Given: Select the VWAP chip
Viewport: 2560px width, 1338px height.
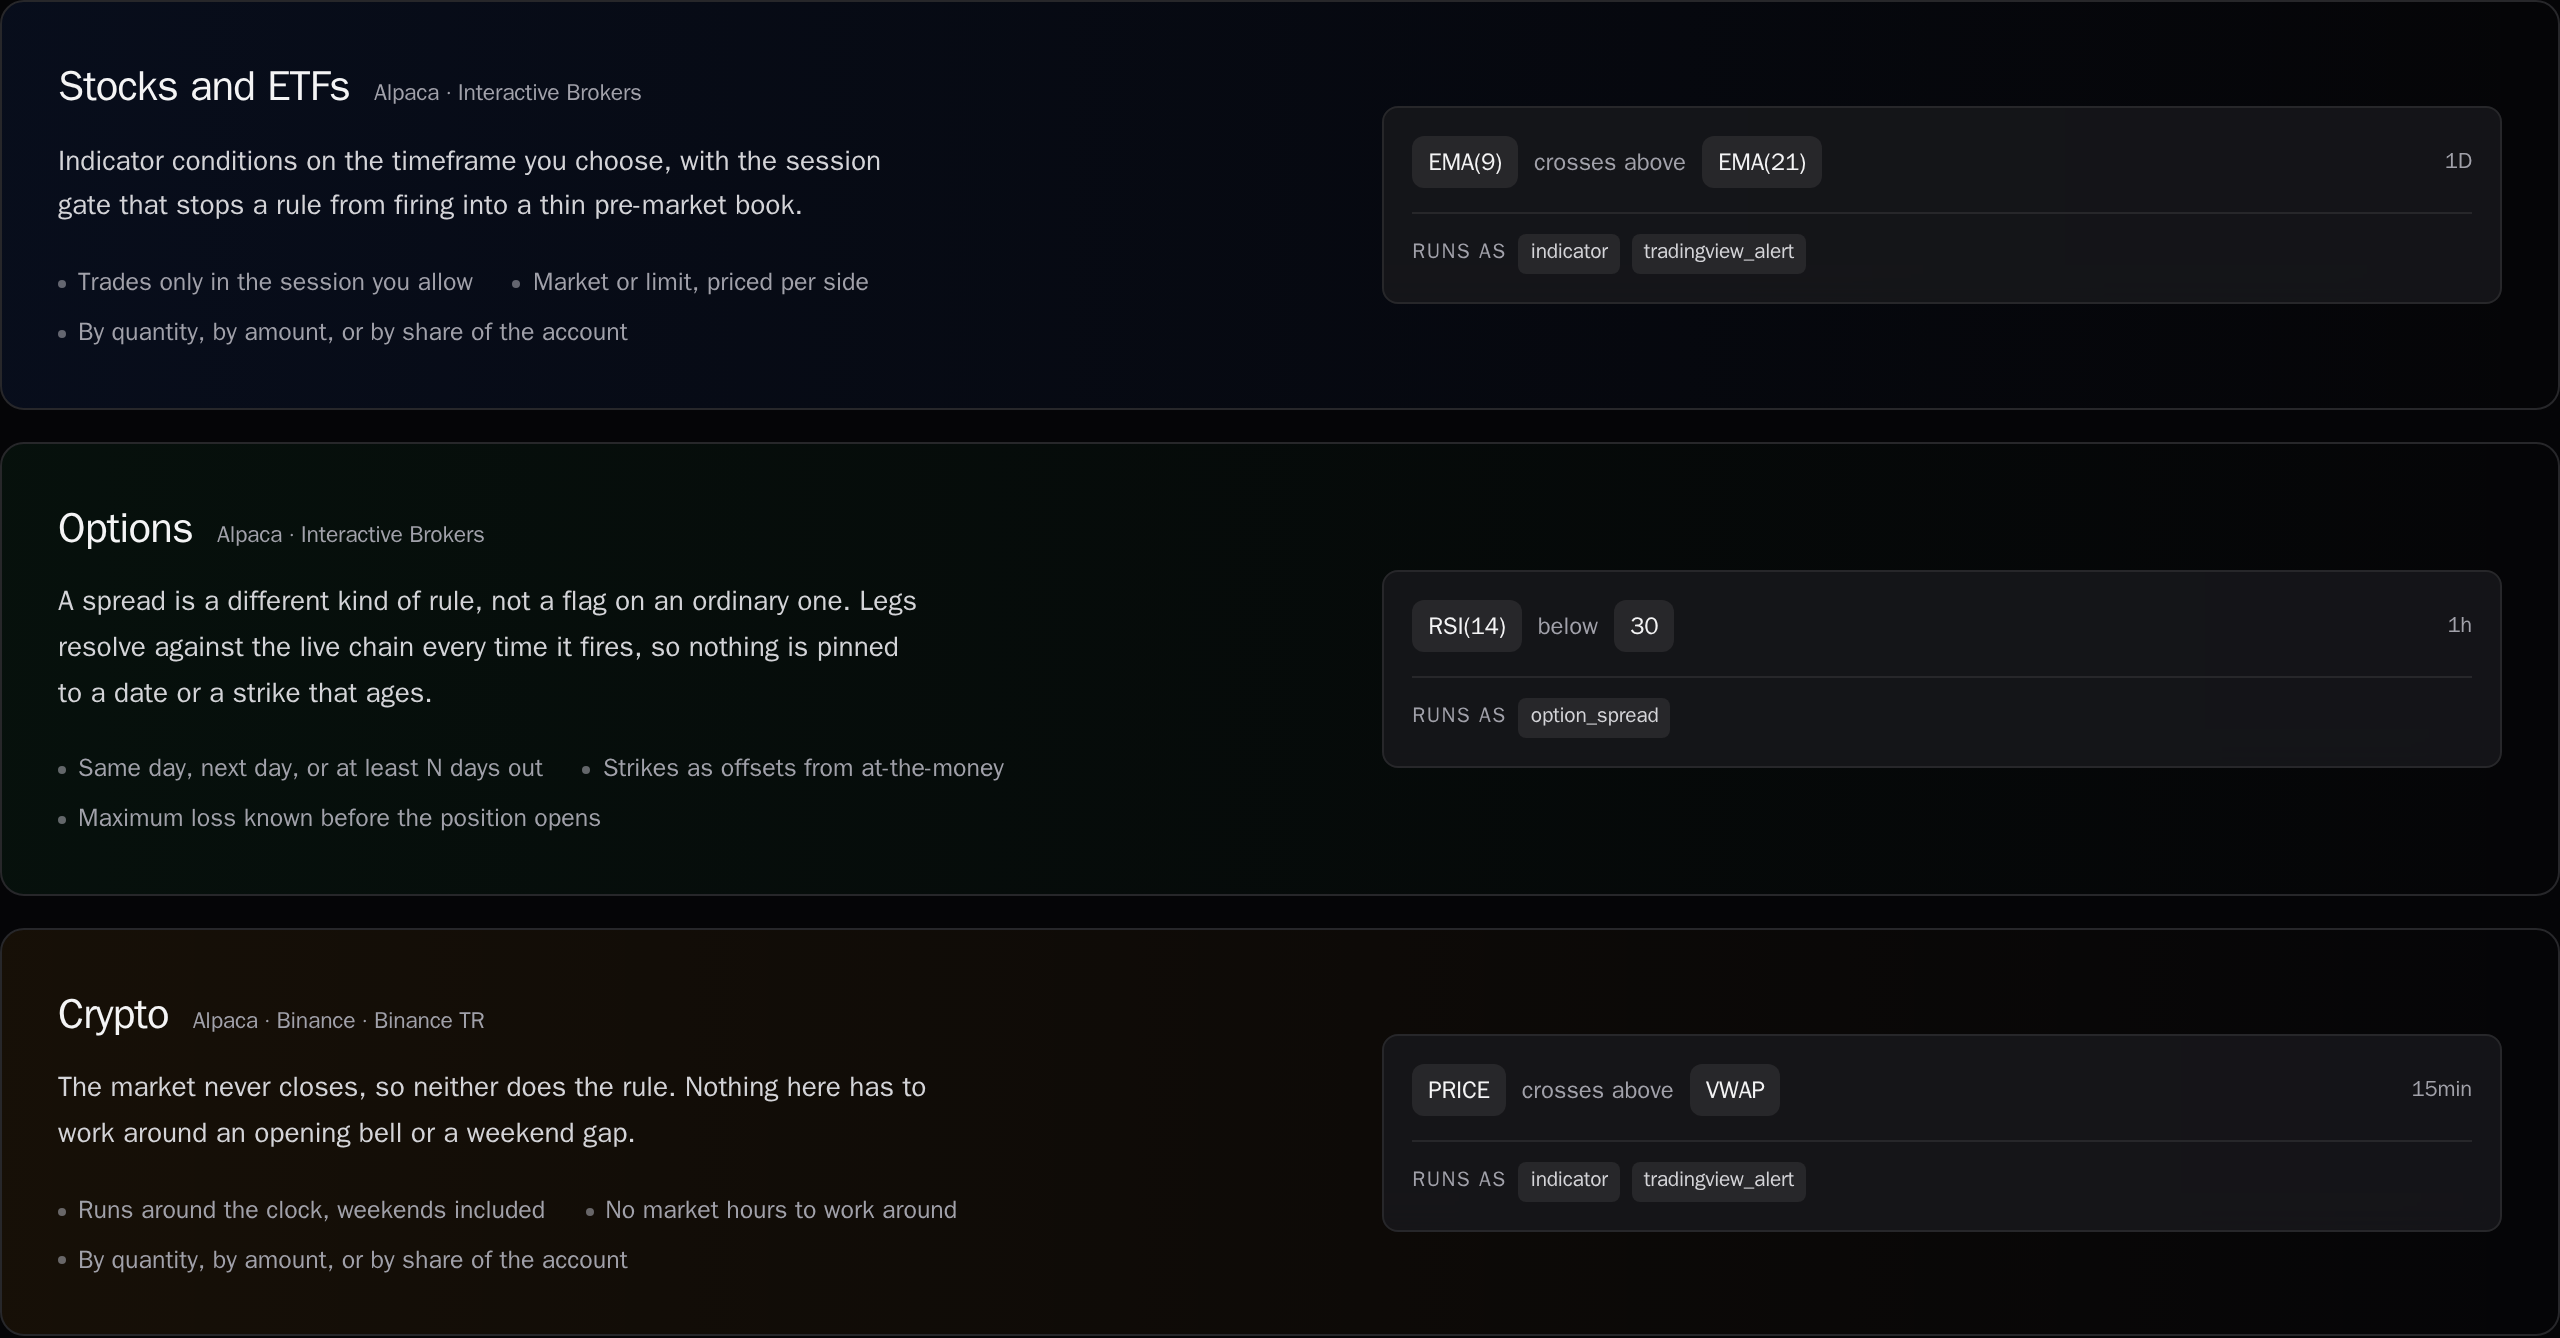Looking at the screenshot, I should 1735,1090.
